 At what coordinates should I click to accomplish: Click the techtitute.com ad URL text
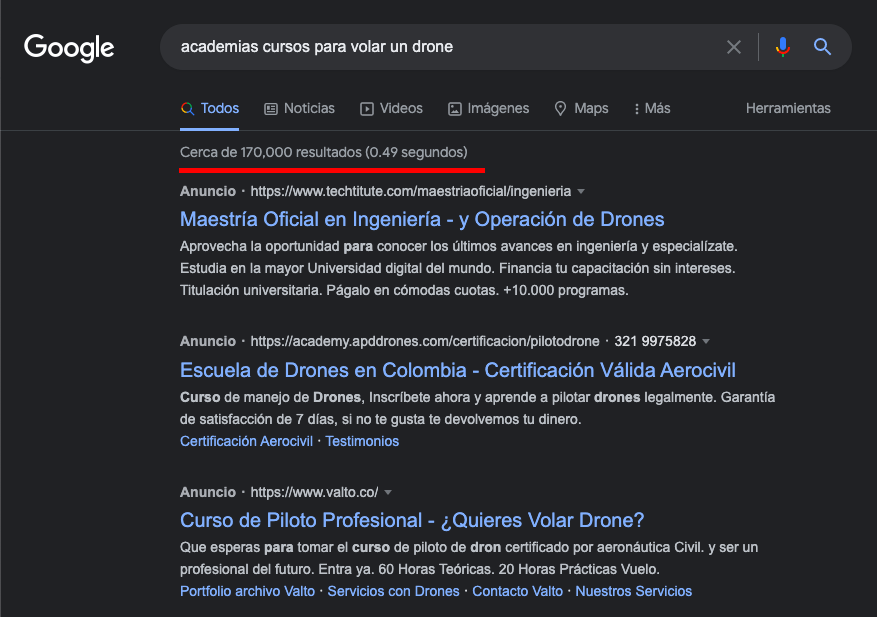pyautogui.click(x=411, y=191)
